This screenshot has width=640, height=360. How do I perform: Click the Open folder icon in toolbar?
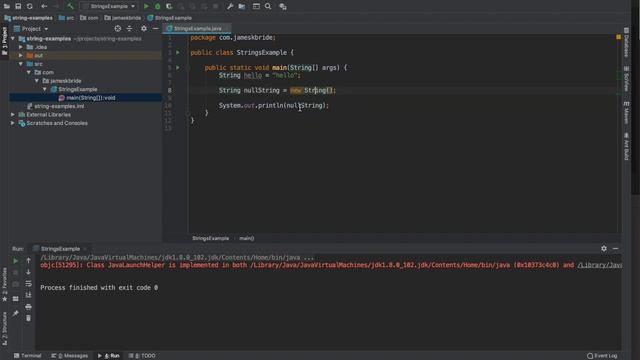(7, 6)
